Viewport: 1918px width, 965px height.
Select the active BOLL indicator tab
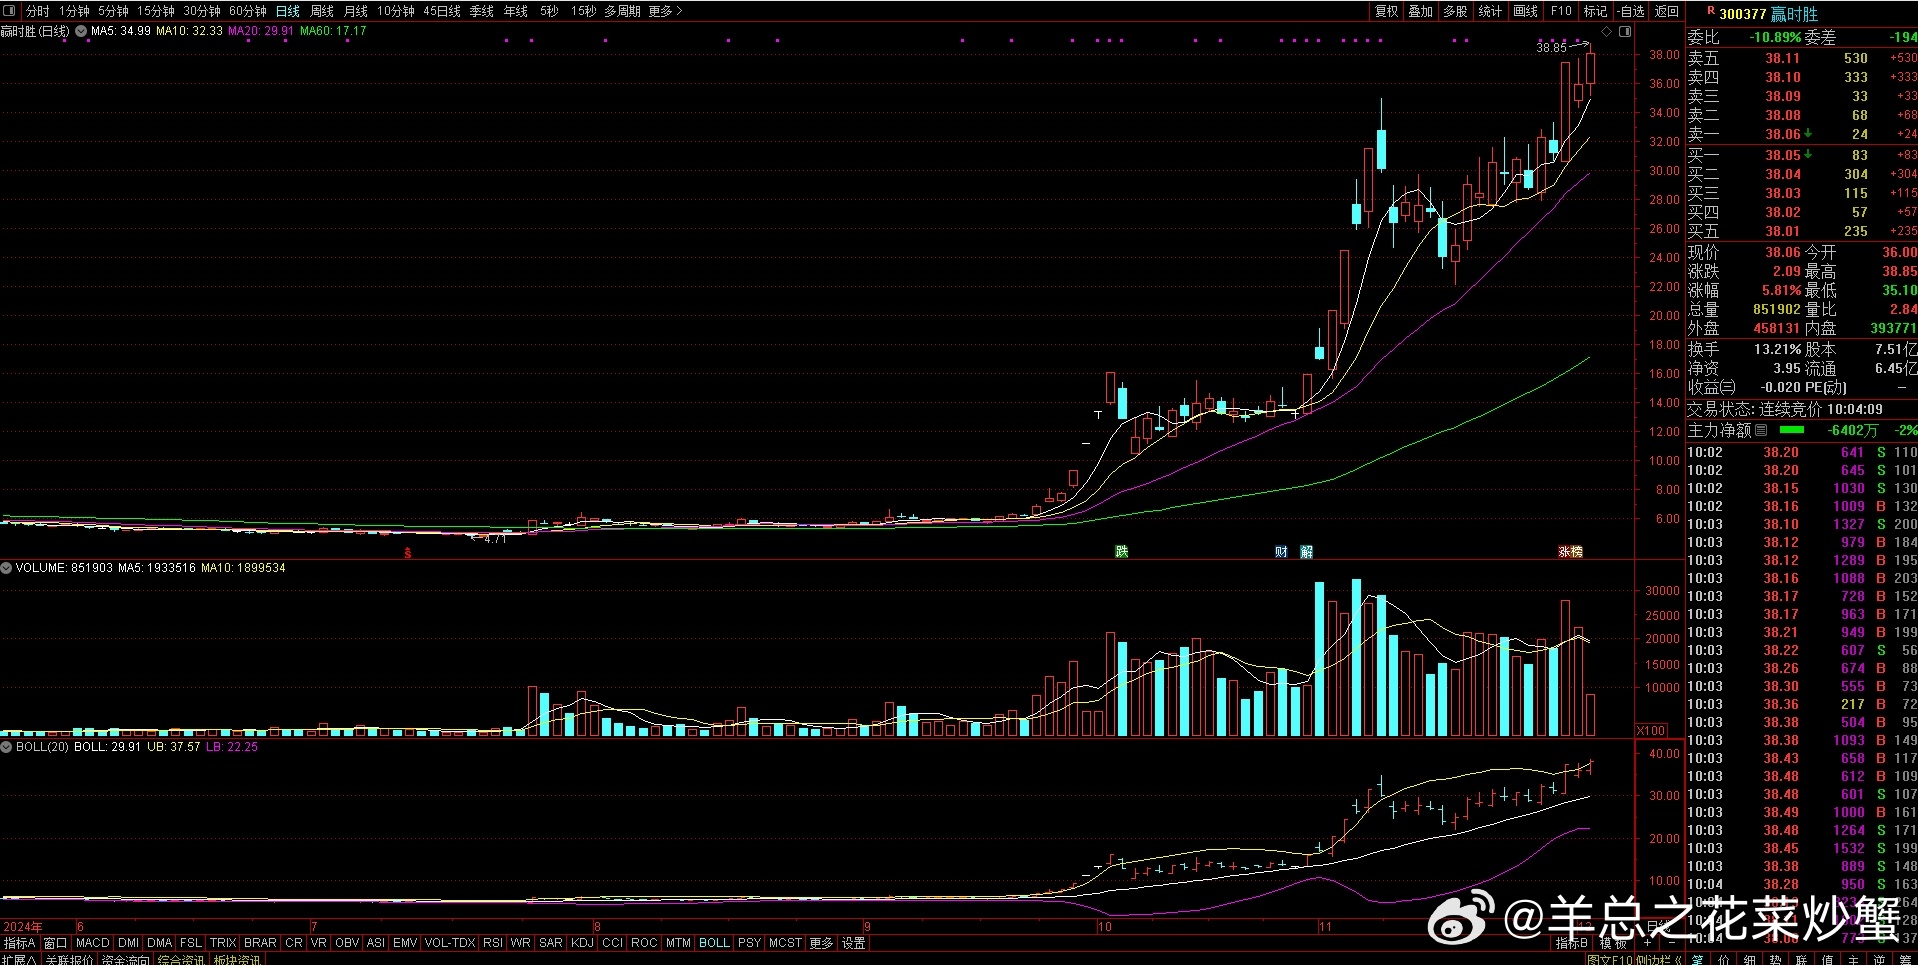(x=714, y=943)
